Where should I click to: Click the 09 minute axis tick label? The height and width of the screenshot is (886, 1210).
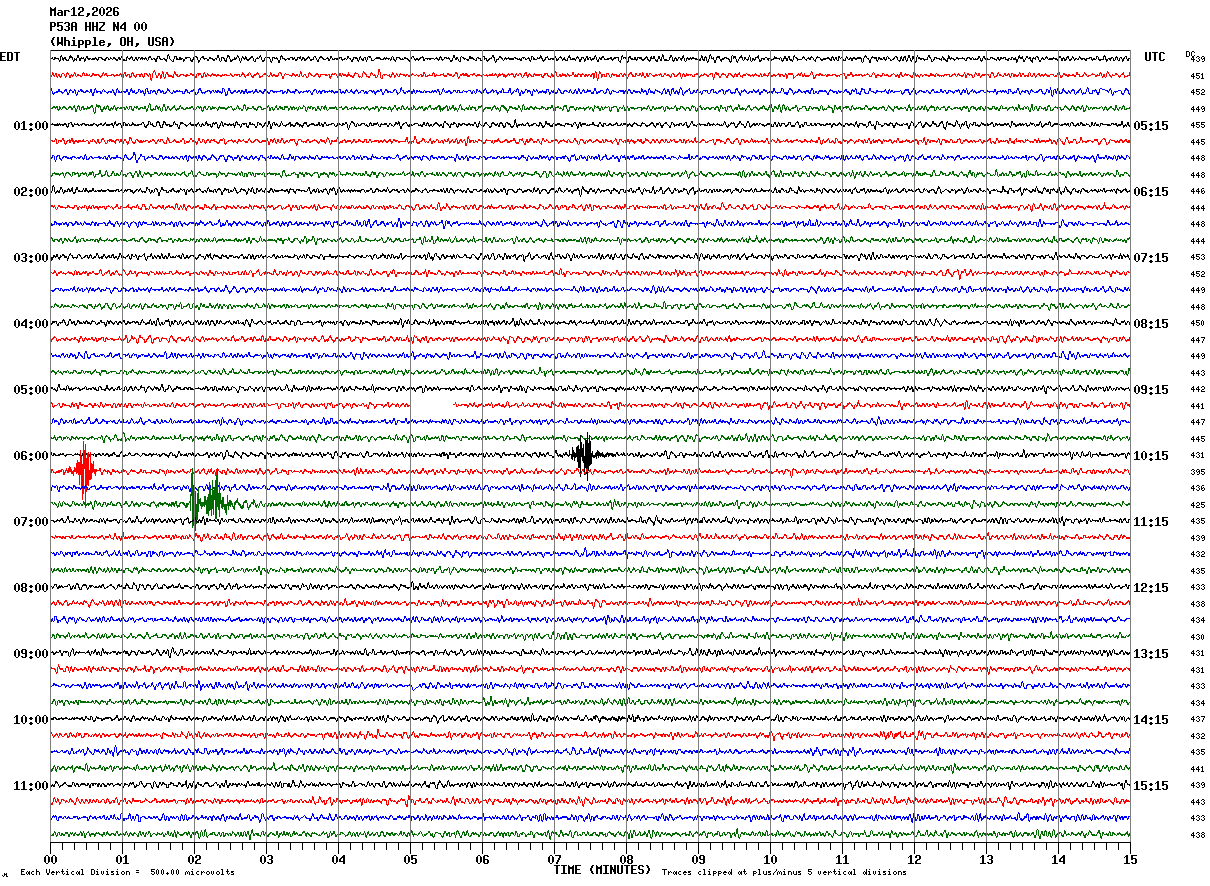(x=698, y=859)
